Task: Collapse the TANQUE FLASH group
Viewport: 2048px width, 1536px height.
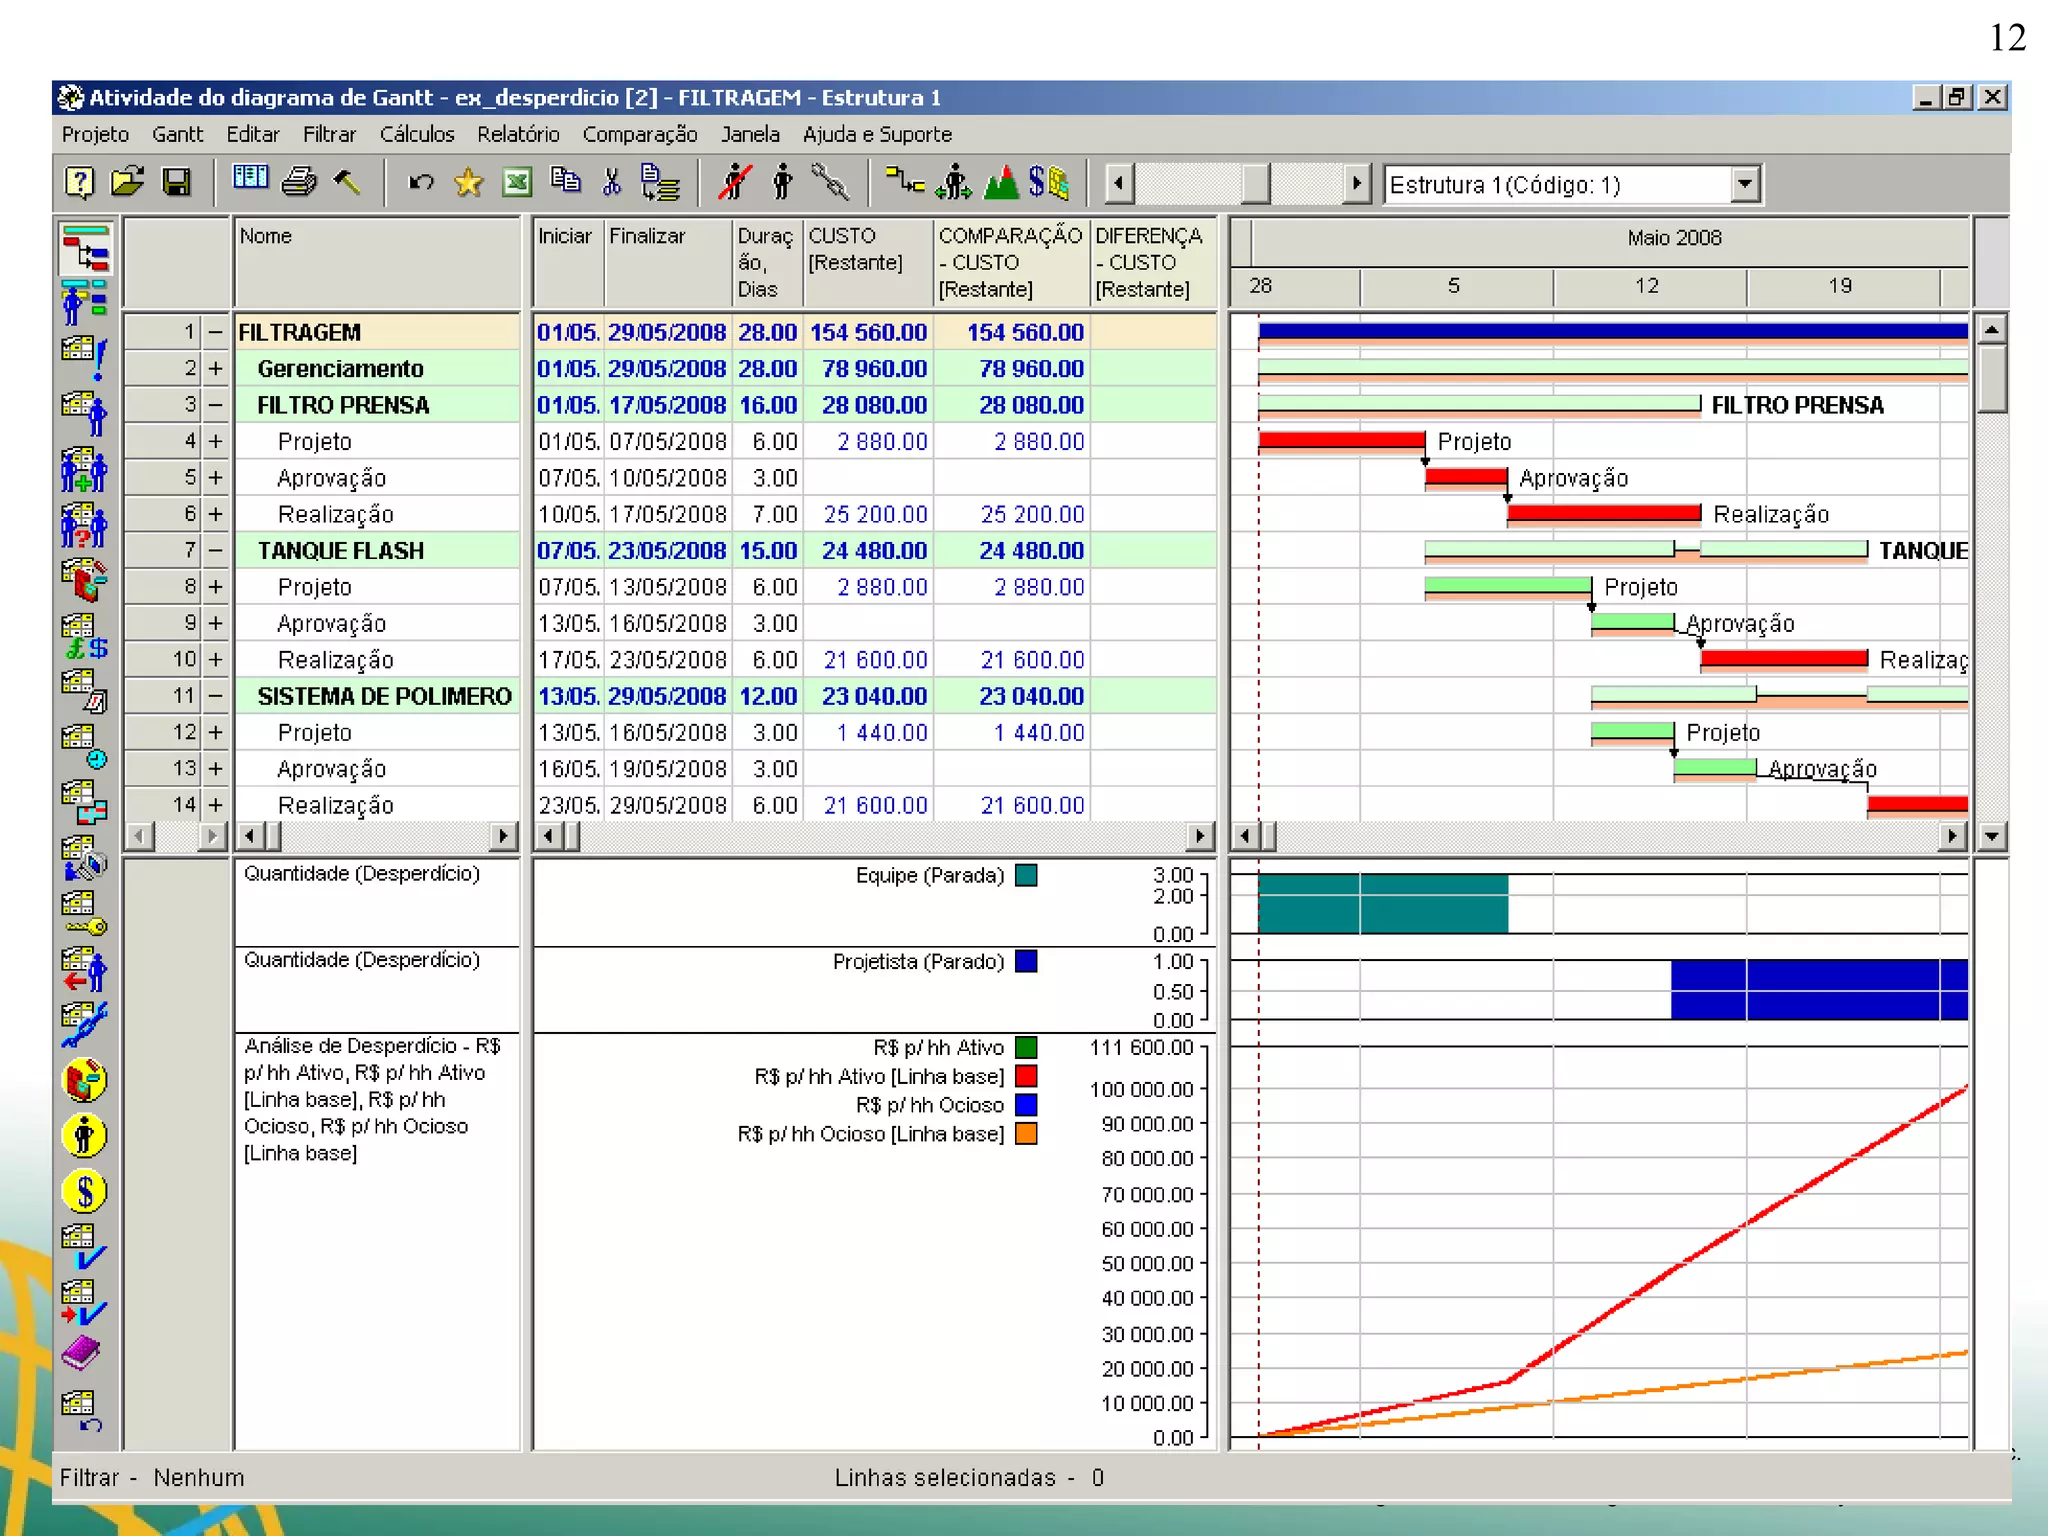Action: 215,550
